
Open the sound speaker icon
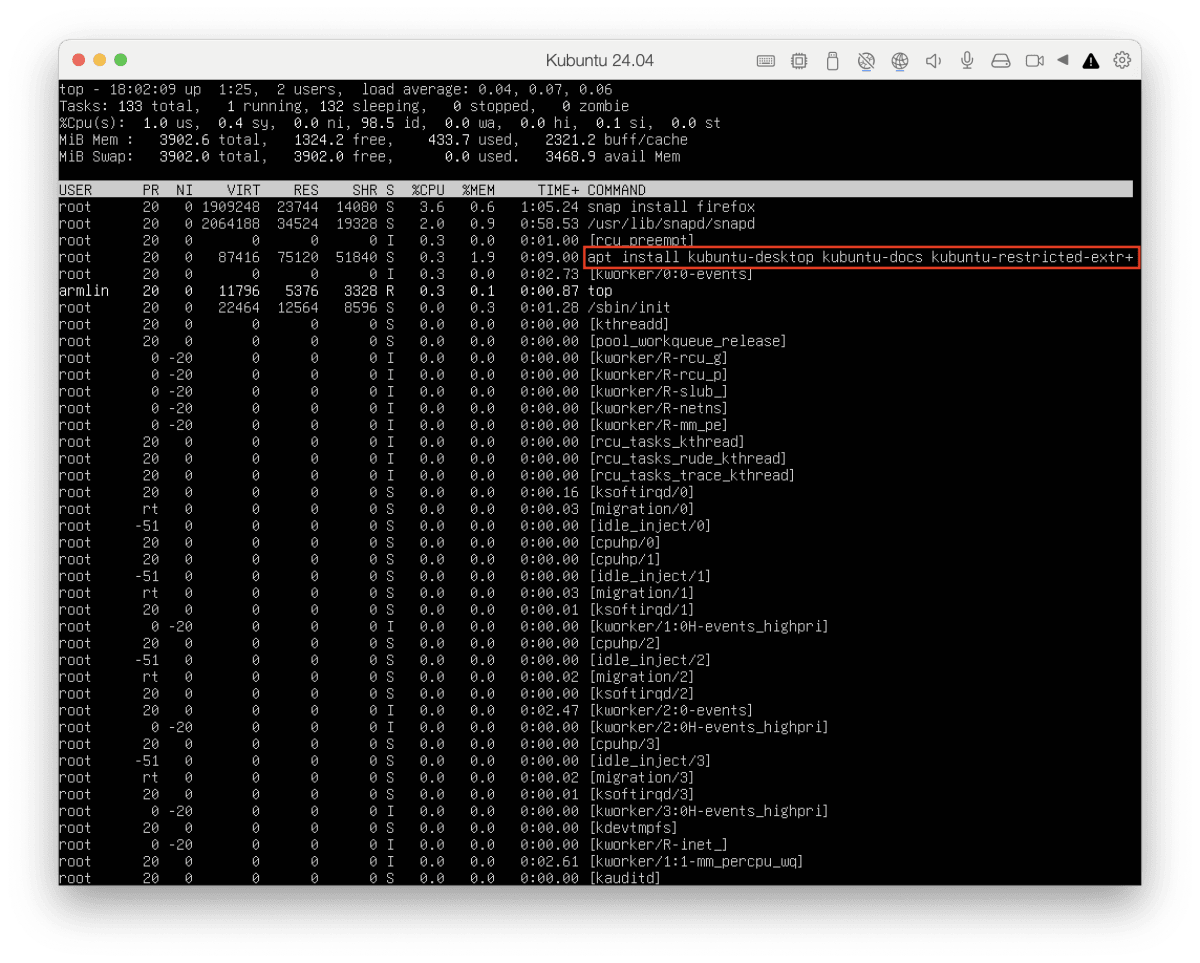click(x=933, y=61)
